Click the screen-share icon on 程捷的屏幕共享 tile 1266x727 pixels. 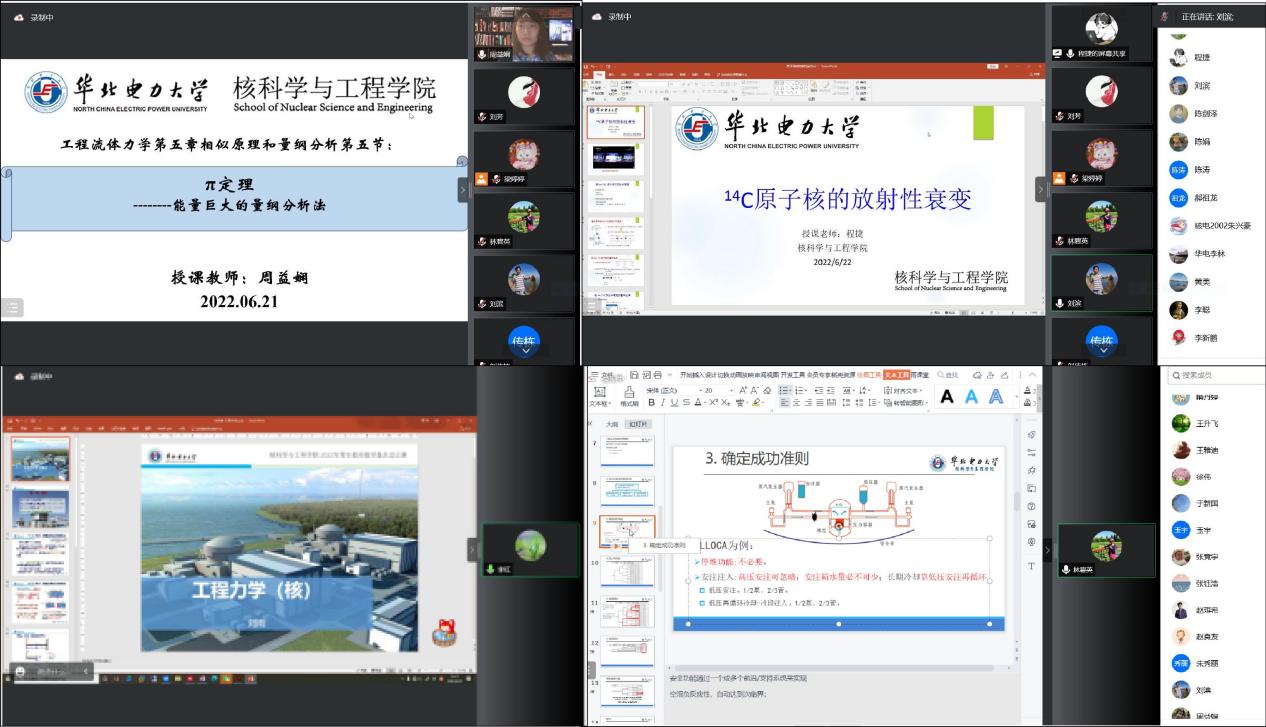(1057, 54)
